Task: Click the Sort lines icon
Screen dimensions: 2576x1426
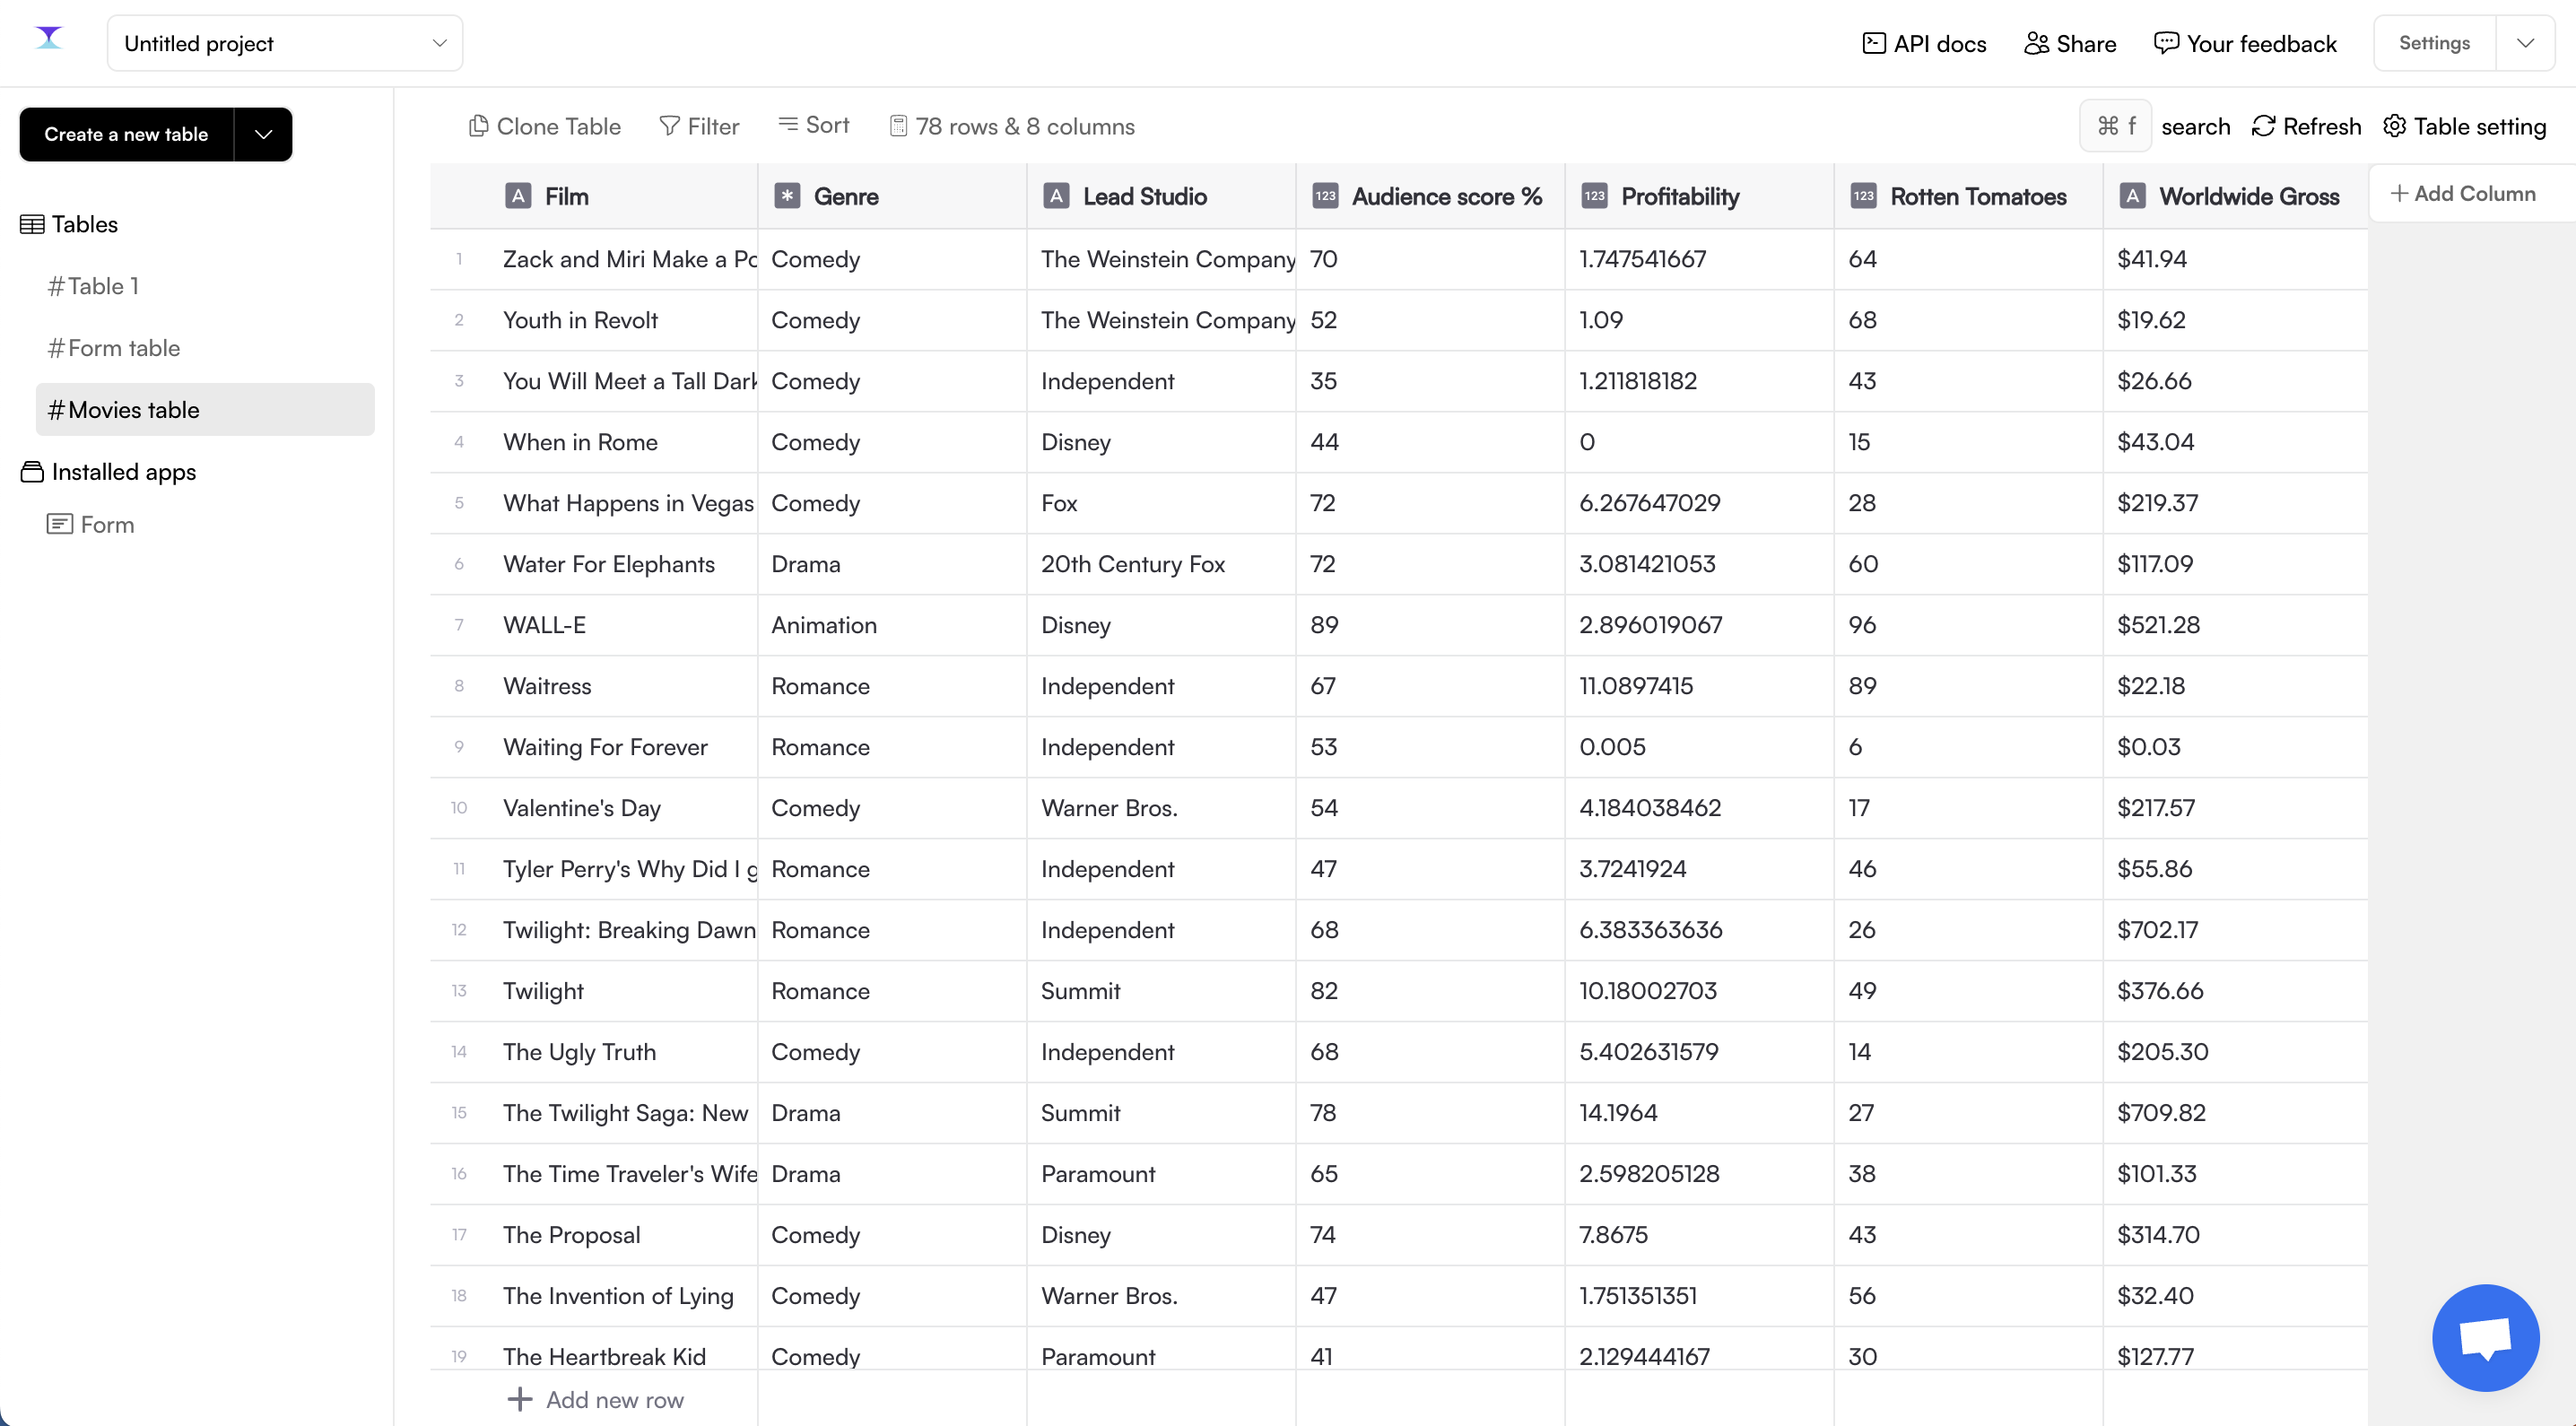Action: pyautogui.click(x=788, y=124)
